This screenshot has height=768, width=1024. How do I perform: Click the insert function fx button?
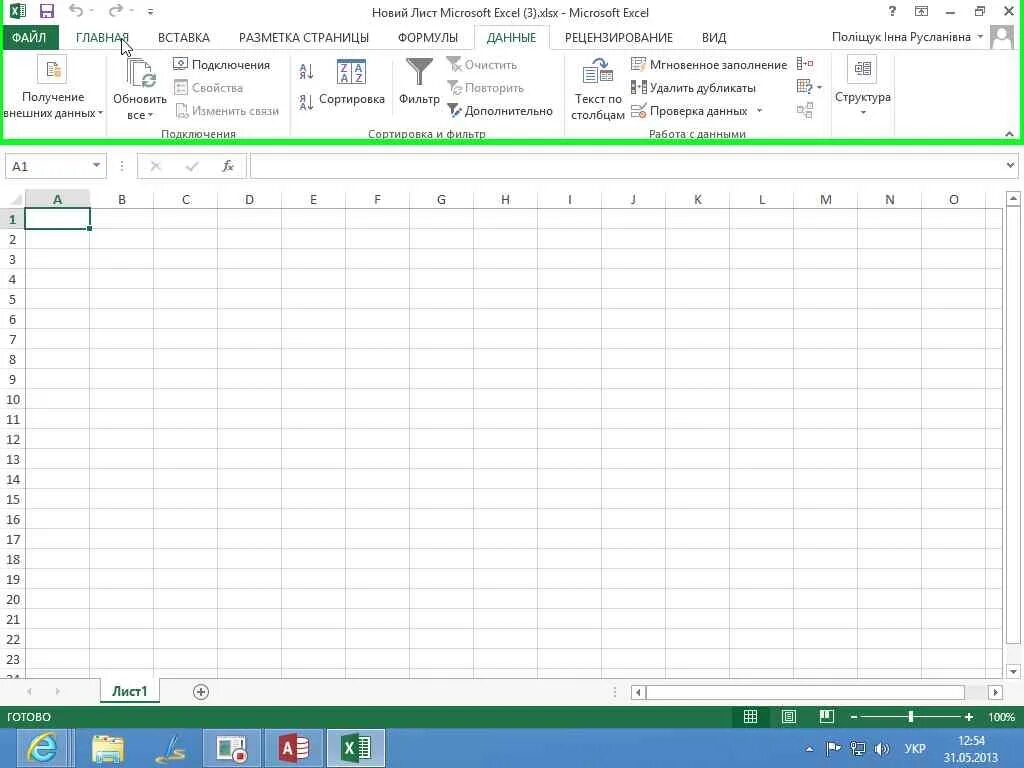tap(228, 166)
